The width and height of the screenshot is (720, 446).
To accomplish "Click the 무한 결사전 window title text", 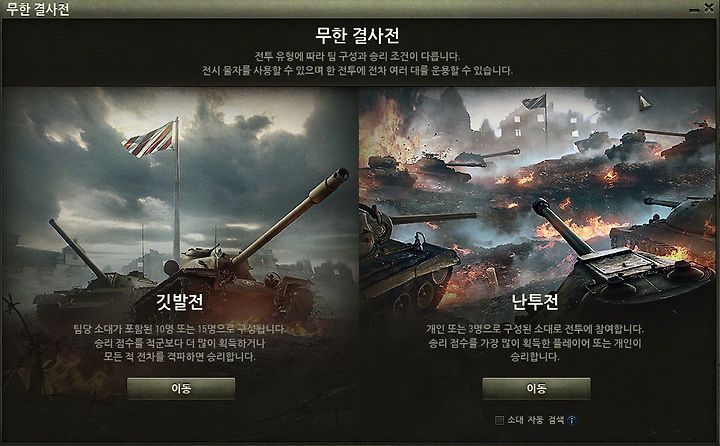I will (x=38, y=9).
